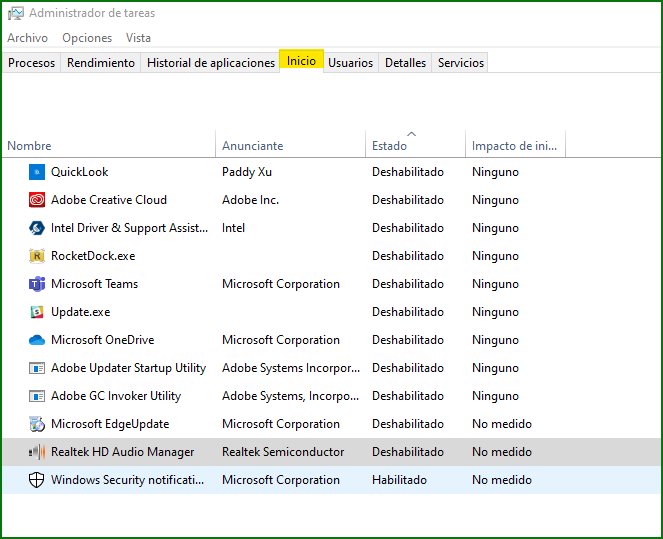Click the Adobe Updater Startup Utility icon
This screenshot has height=539, width=663.
tap(37, 368)
